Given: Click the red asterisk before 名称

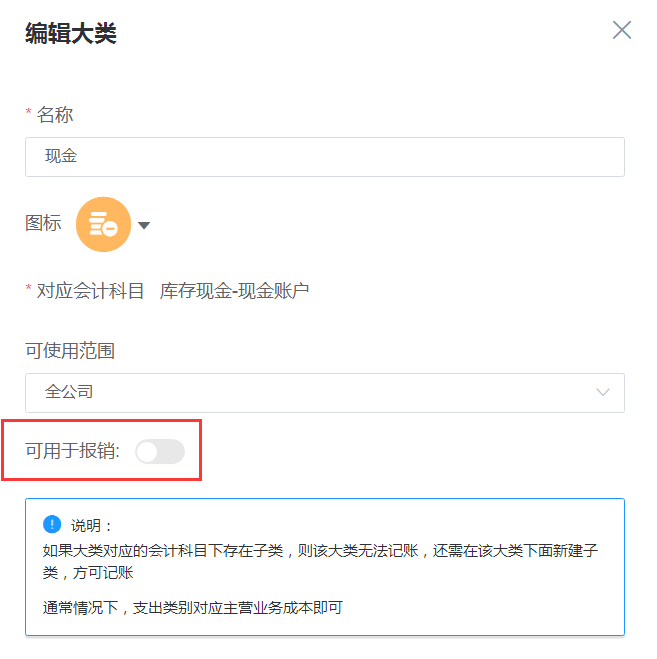Looking at the screenshot, I should pos(29,112).
